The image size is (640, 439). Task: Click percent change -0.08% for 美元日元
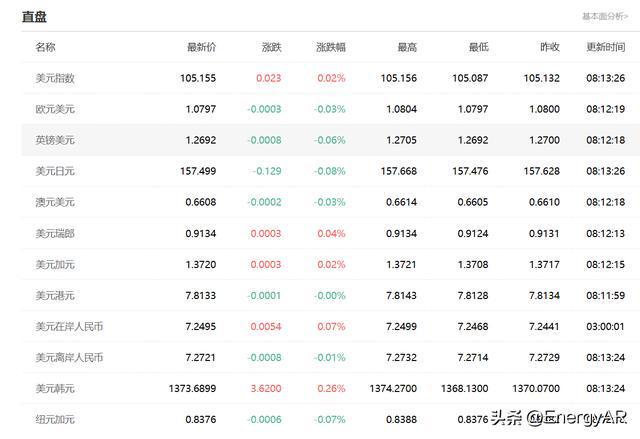pos(329,171)
